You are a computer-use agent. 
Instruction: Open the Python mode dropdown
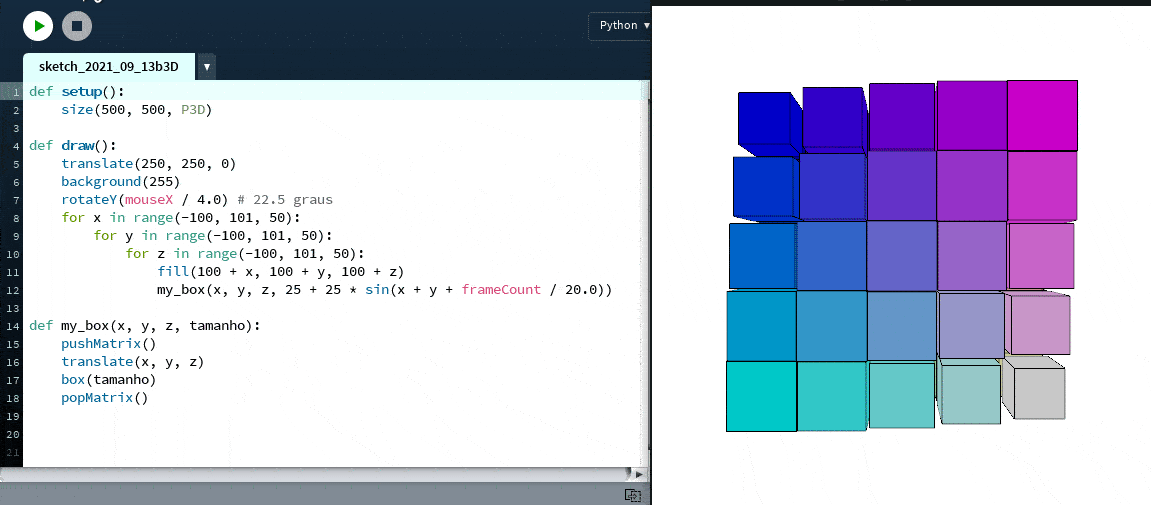point(624,25)
